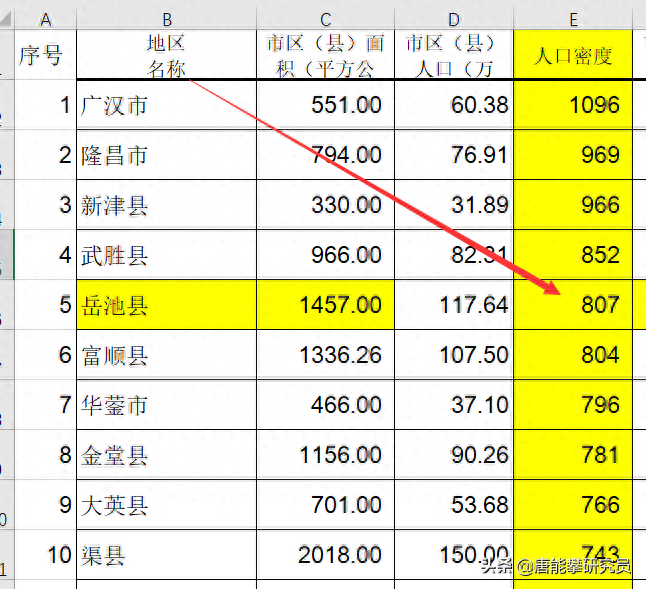Click the cell containing 富顺县
The height and width of the screenshot is (589, 646).
coord(166,355)
